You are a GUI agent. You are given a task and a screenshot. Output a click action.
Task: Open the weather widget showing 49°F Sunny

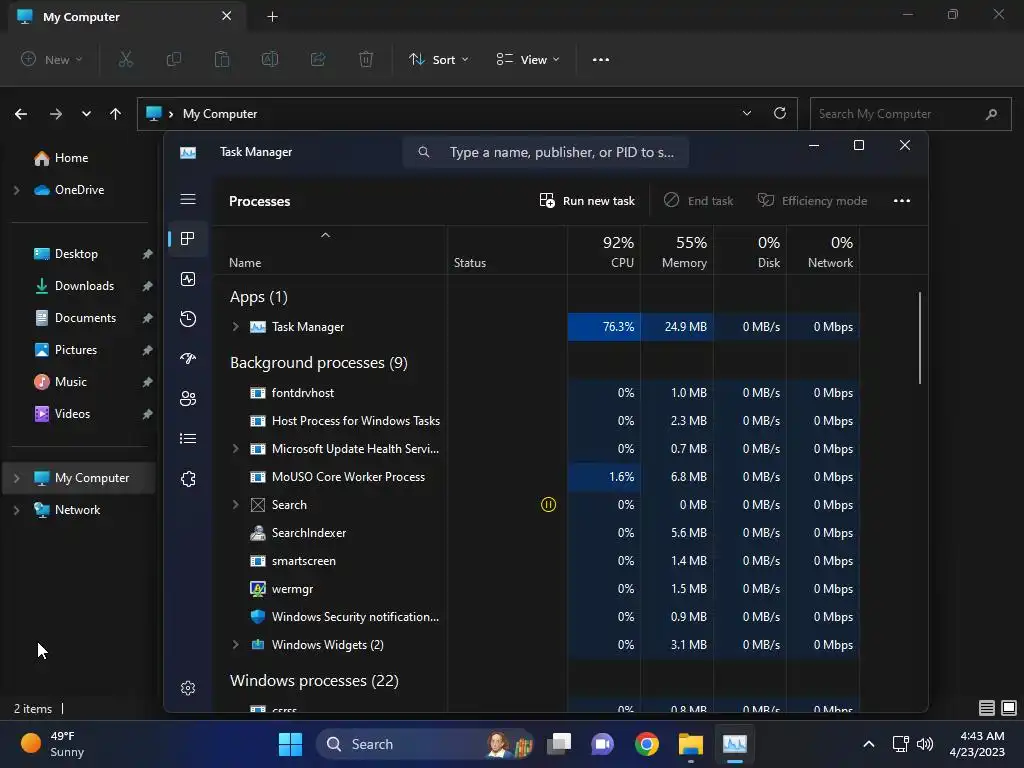[54, 744]
